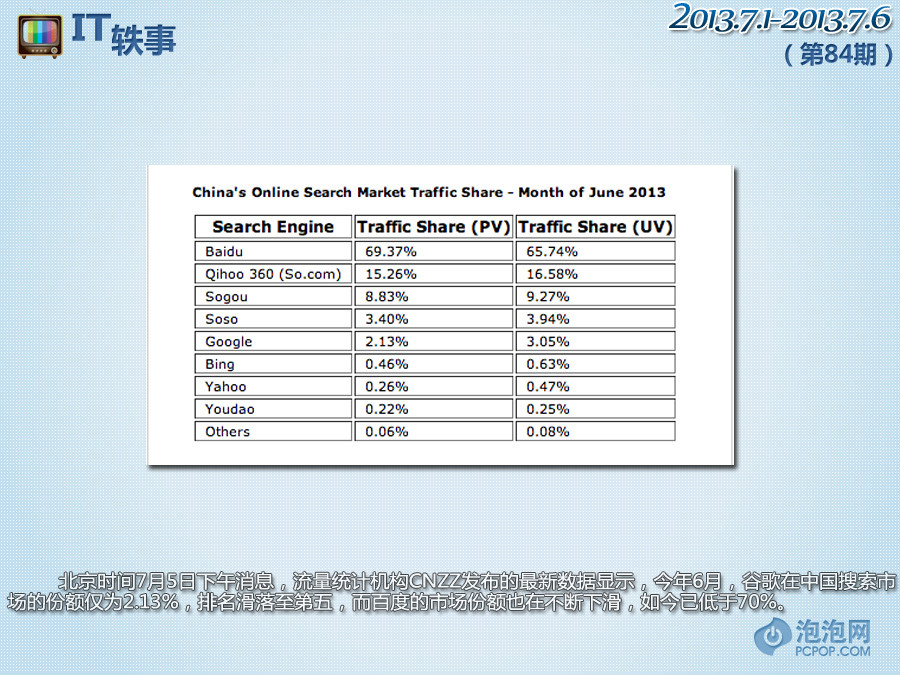Select the Others row name cell
This screenshot has height=675, width=900.
tap(273, 431)
